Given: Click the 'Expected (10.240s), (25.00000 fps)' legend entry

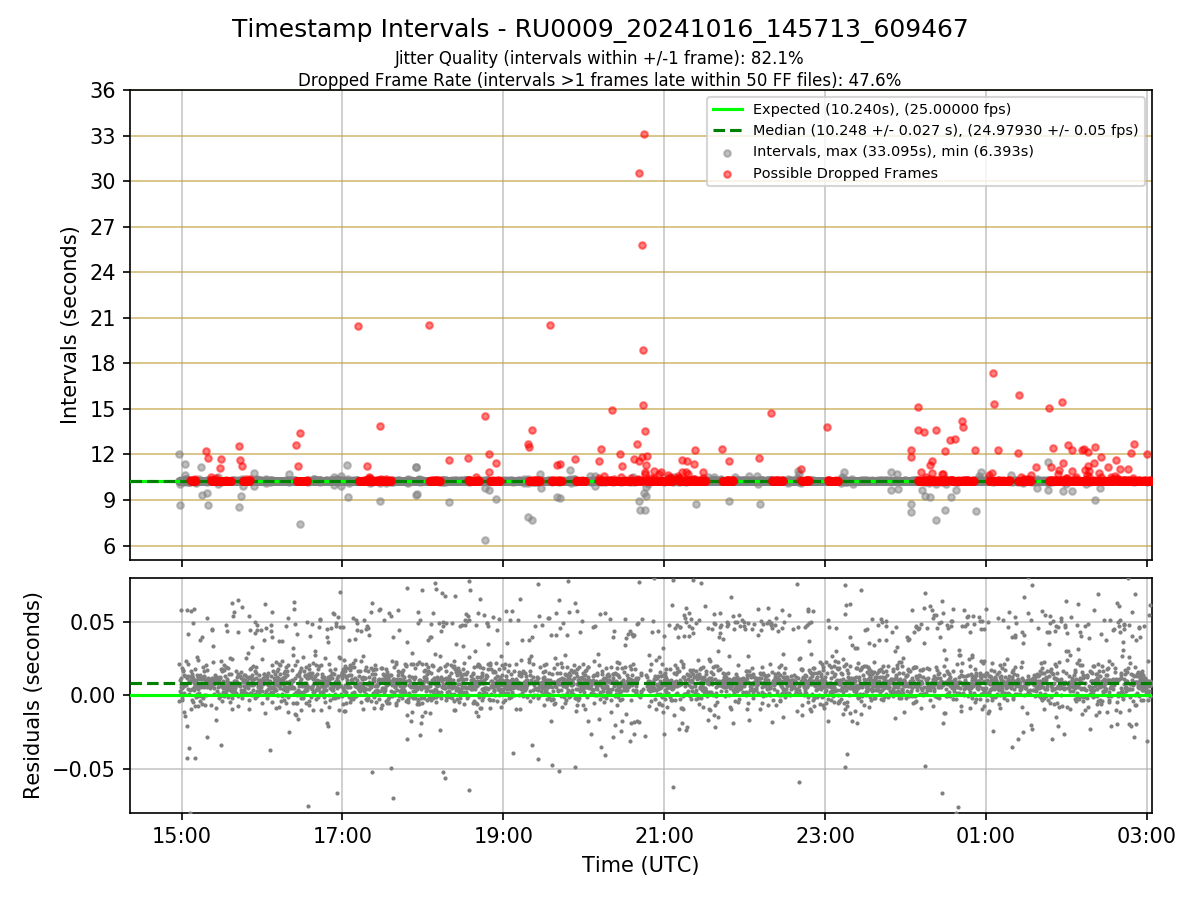Looking at the screenshot, I should [x=882, y=109].
